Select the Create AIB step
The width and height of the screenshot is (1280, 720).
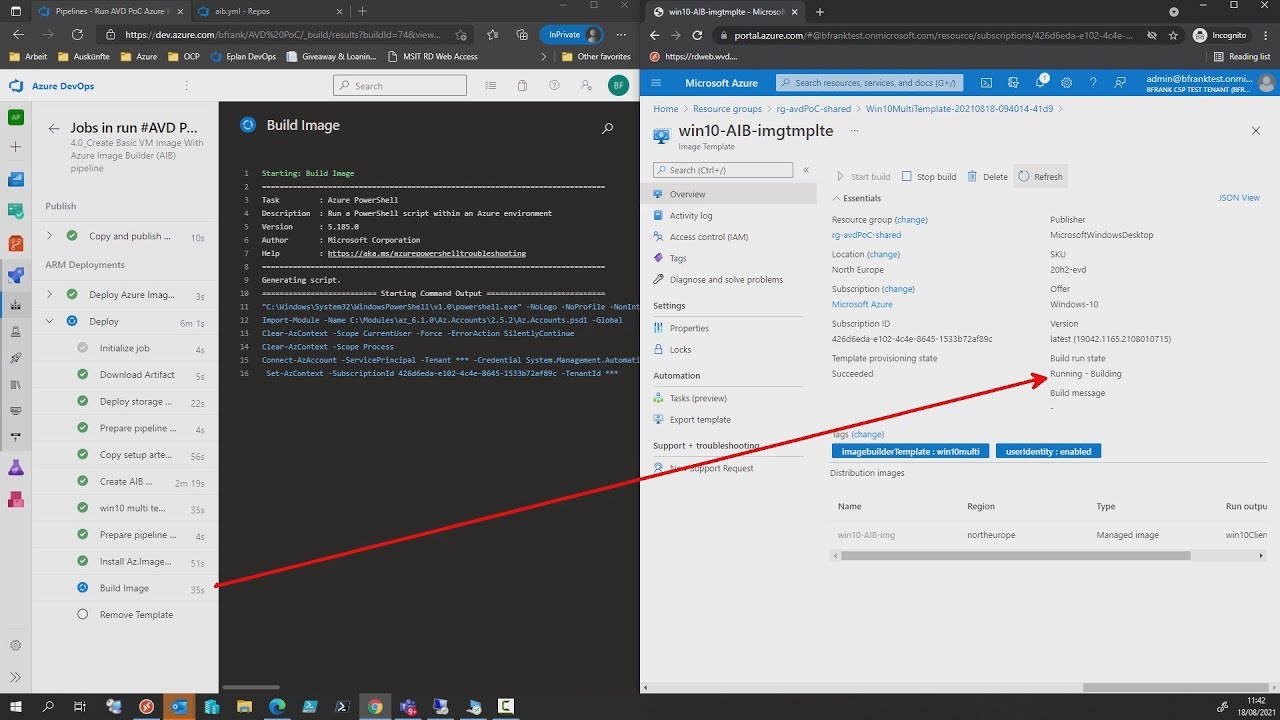coord(125,481)
